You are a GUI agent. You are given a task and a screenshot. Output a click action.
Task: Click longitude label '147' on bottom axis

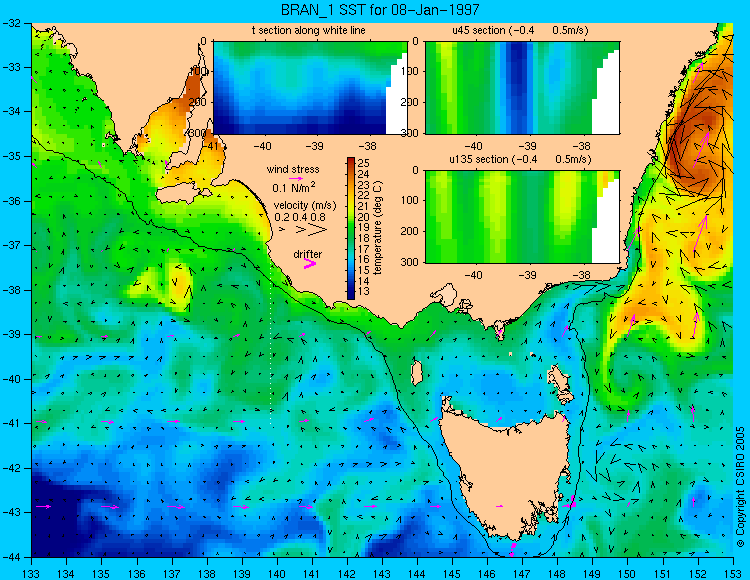tap(522, 574)
